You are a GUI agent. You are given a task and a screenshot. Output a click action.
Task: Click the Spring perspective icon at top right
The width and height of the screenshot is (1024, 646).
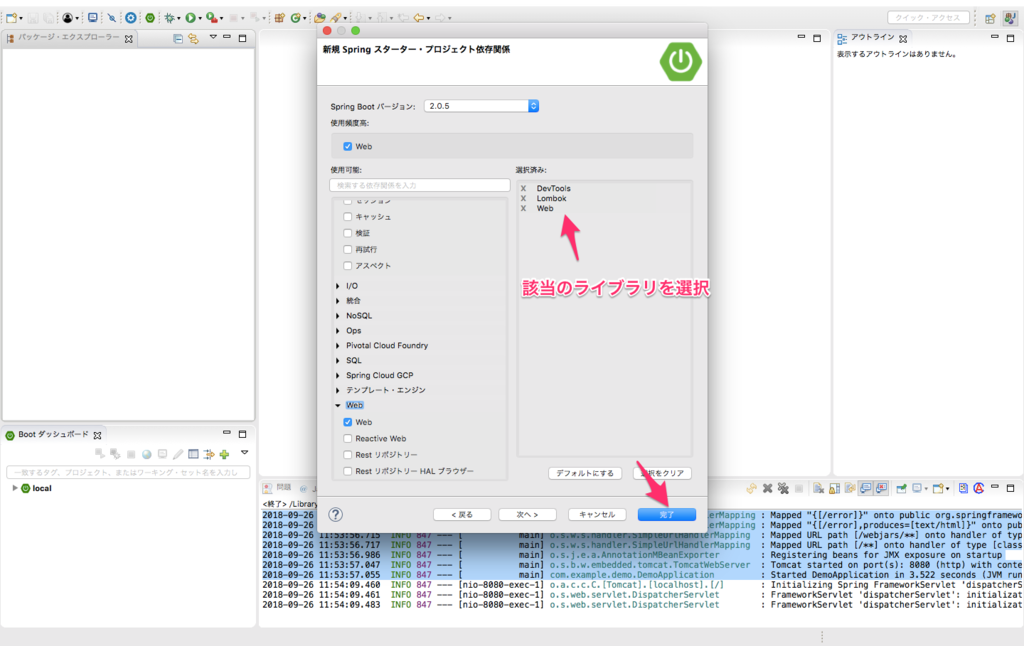tap(1010, 19)
